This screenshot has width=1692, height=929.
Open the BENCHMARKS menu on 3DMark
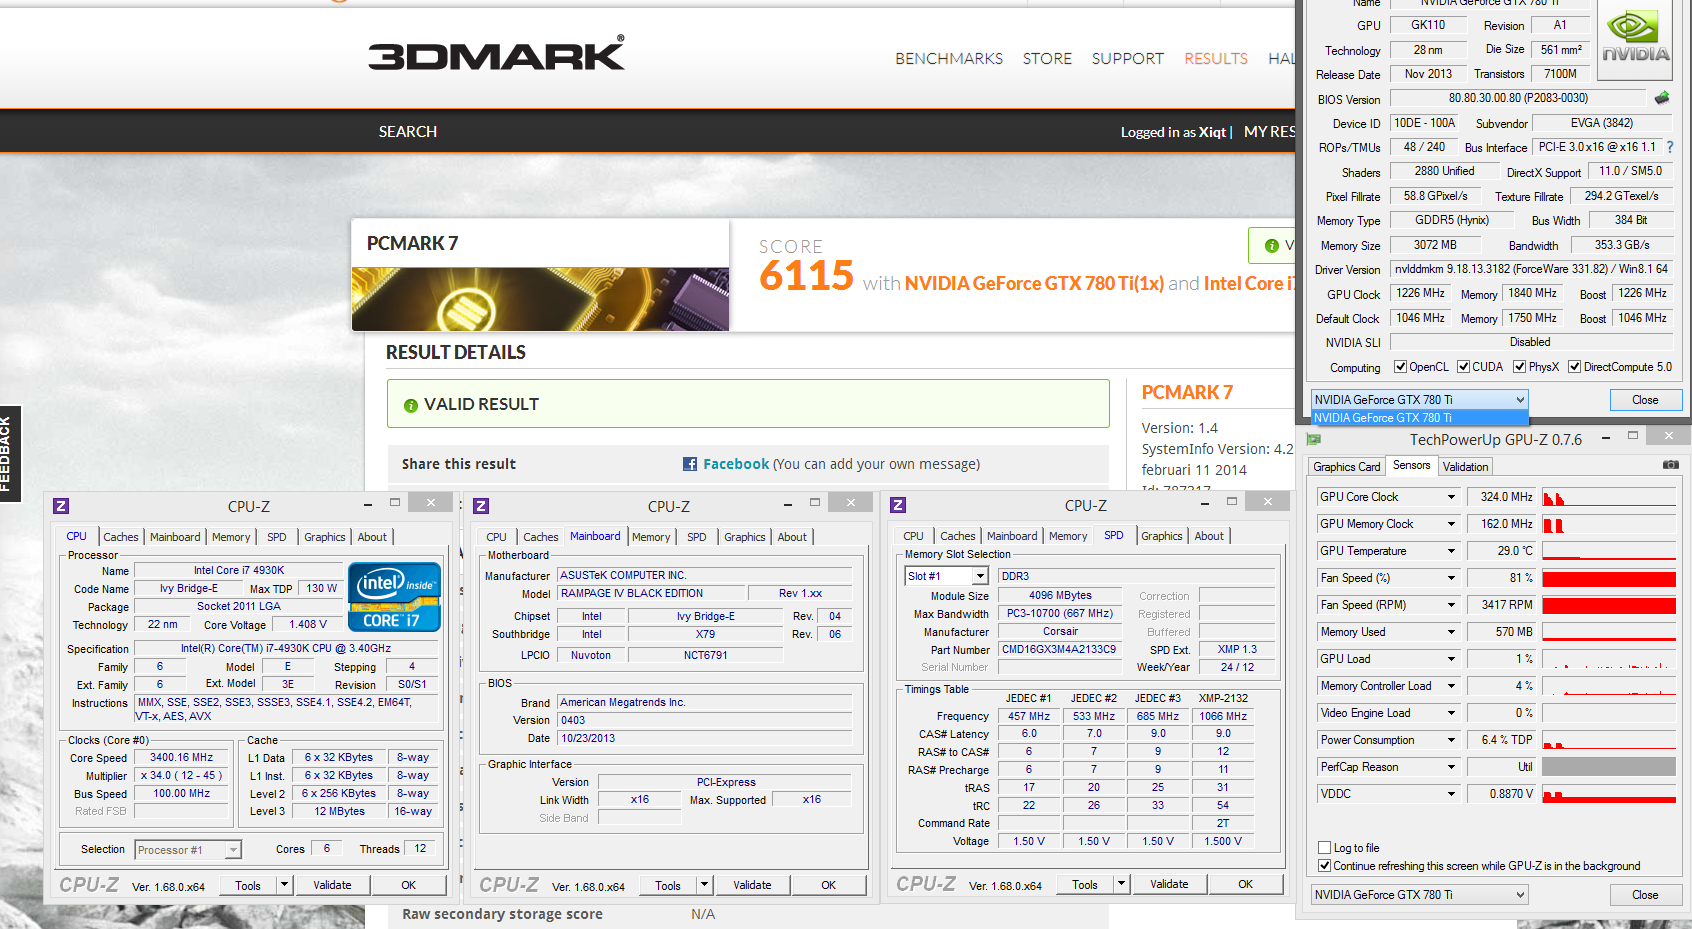coord(949,59)
